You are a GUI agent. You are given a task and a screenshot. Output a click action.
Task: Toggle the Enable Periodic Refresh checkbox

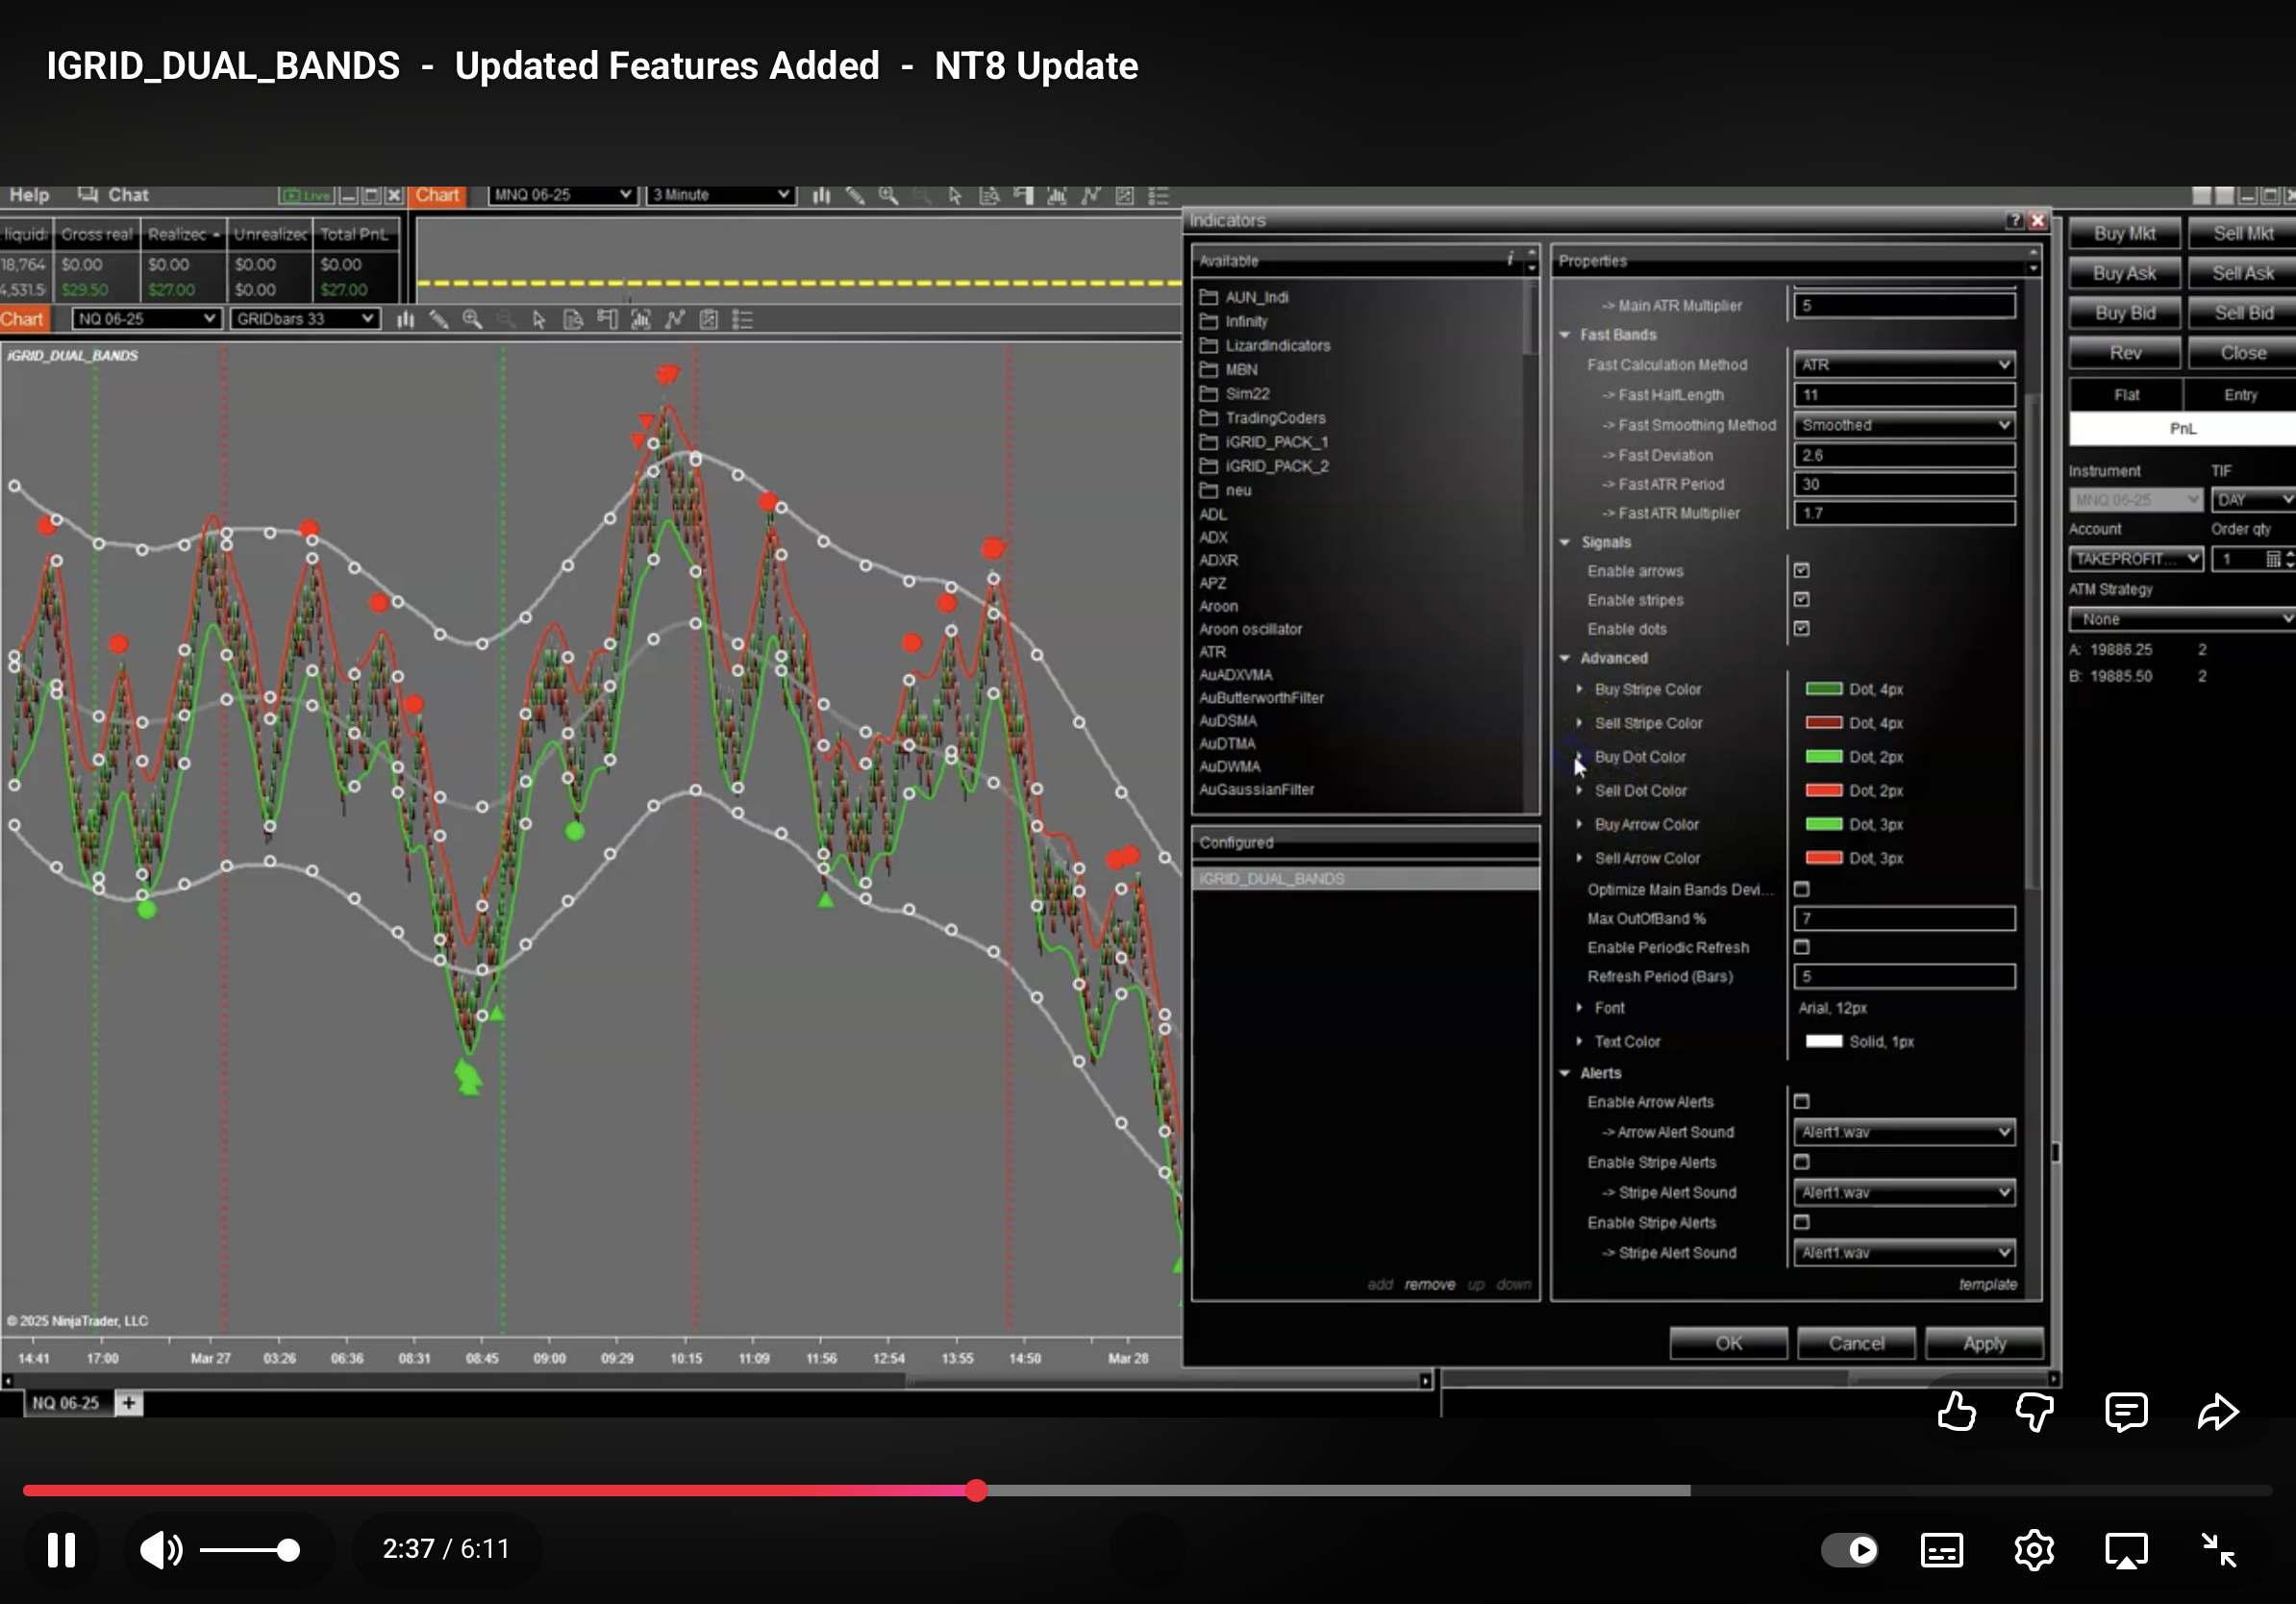tap(1801, 946)
